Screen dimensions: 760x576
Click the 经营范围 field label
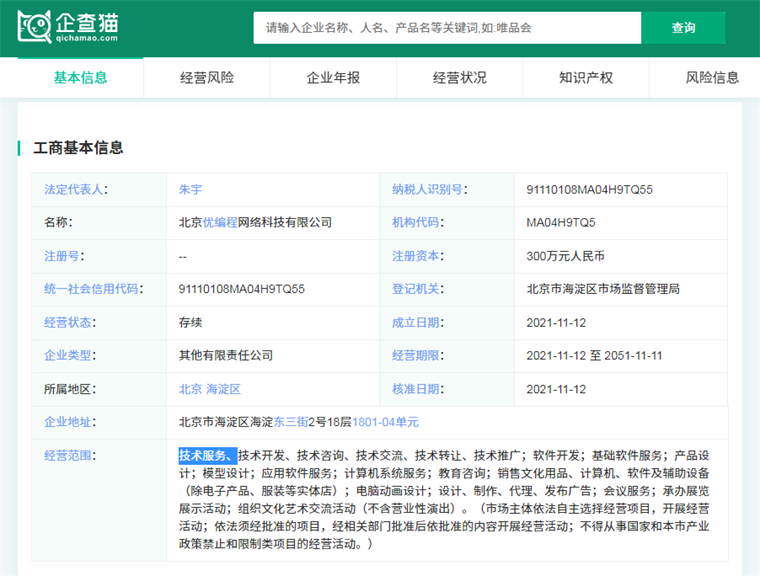pyautogui.click(x=70, y=455)
